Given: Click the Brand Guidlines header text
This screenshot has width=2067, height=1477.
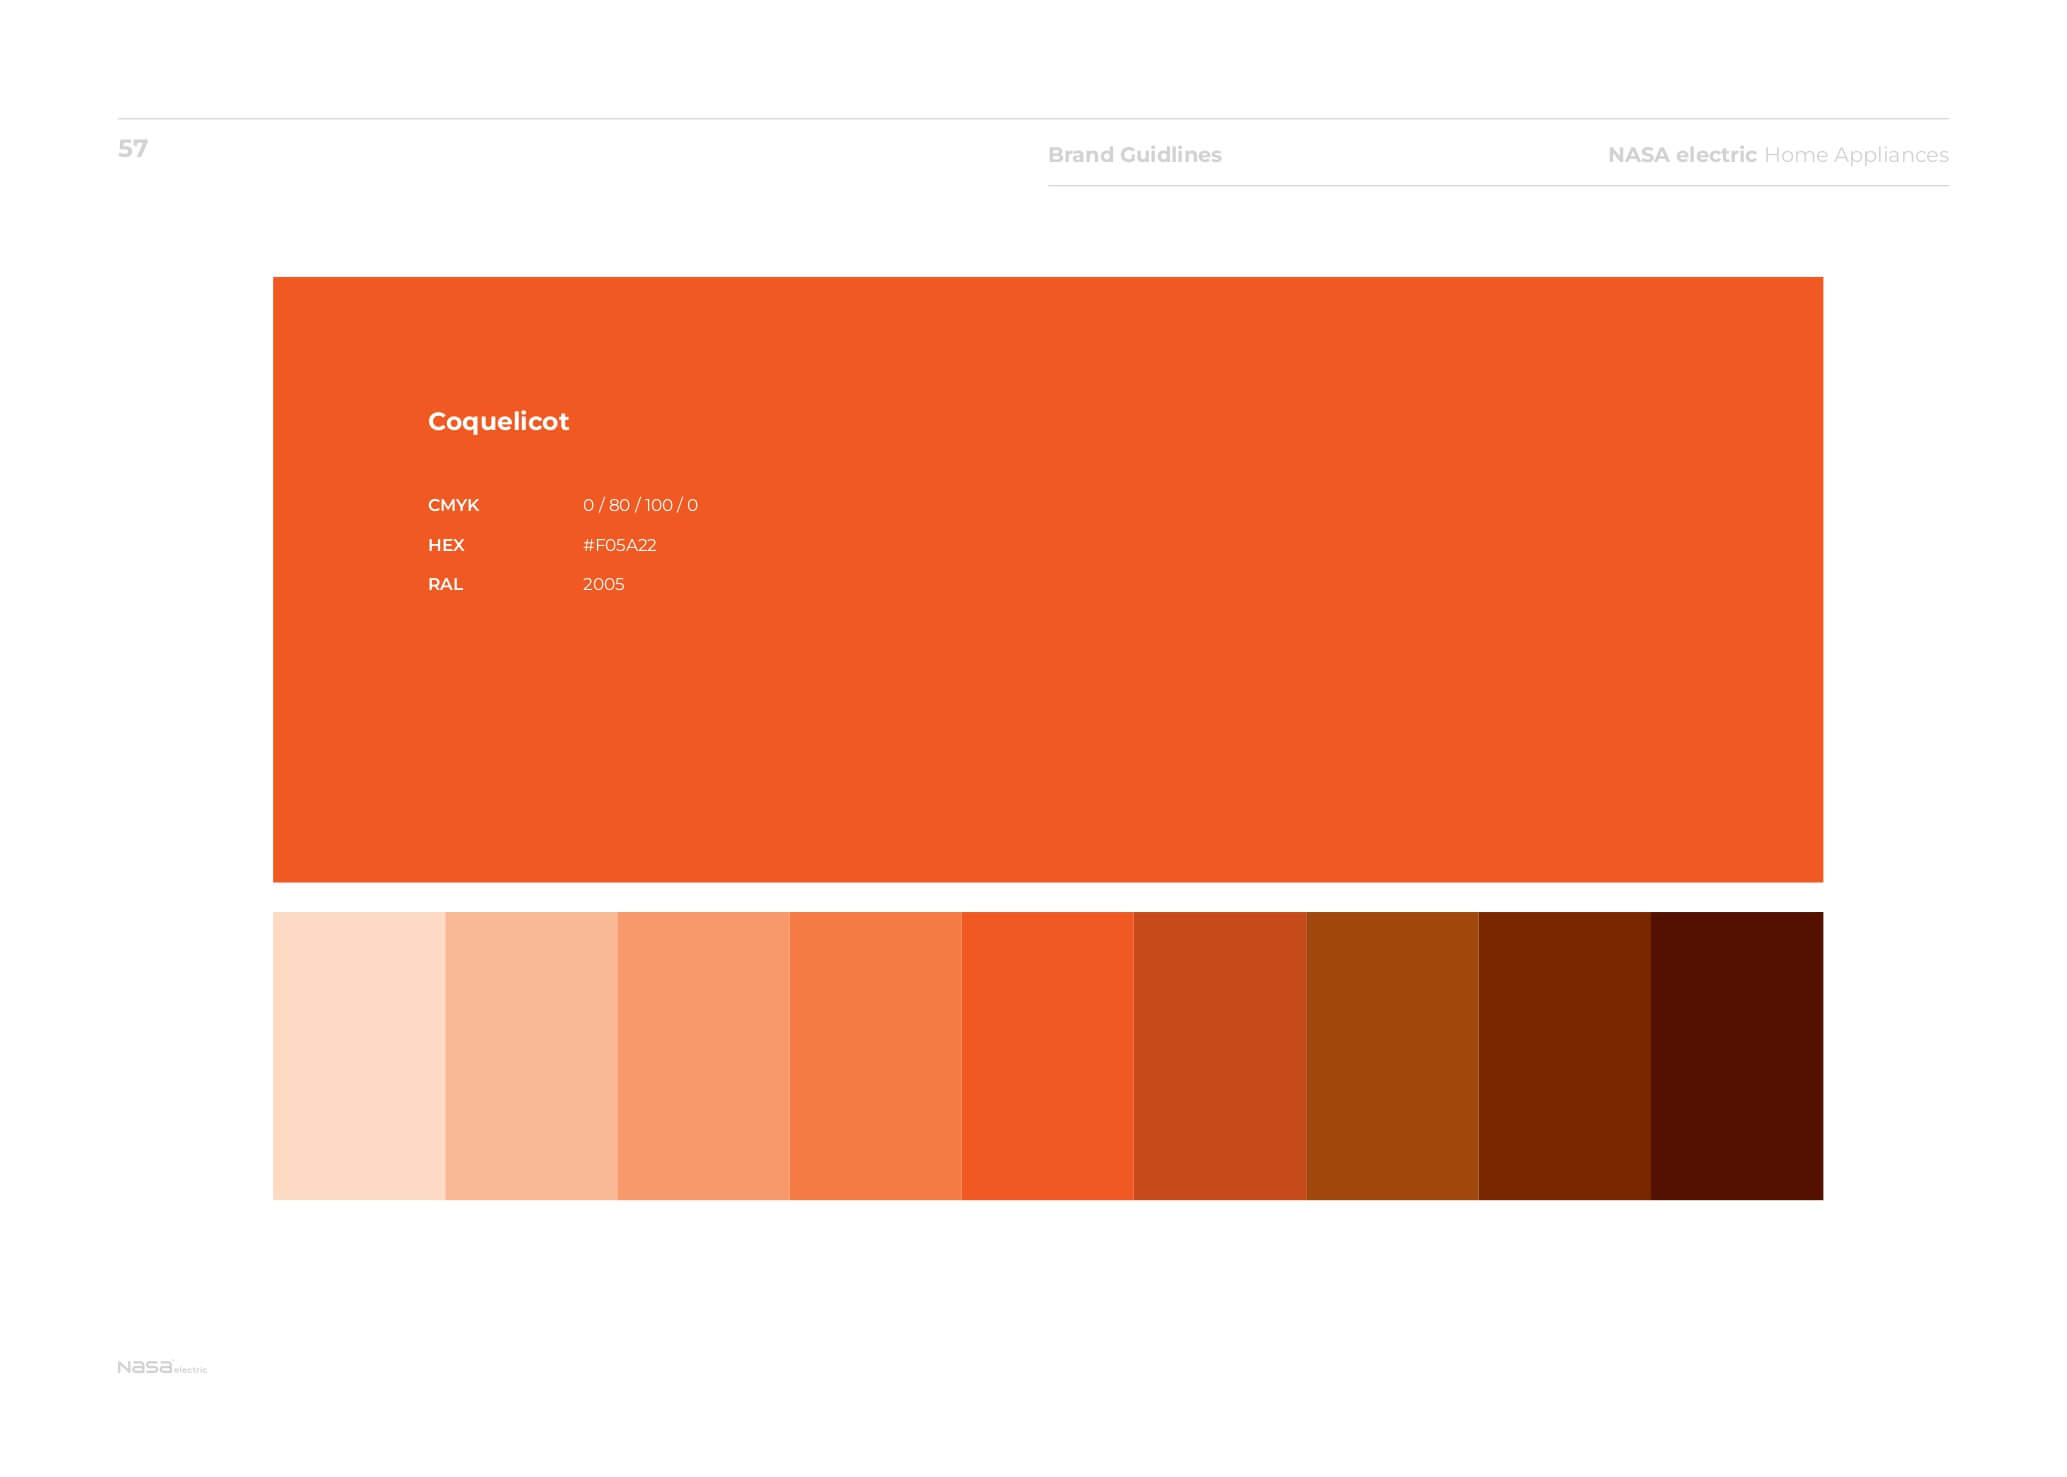Looking at the screenshot, I should coord(1134,155).
